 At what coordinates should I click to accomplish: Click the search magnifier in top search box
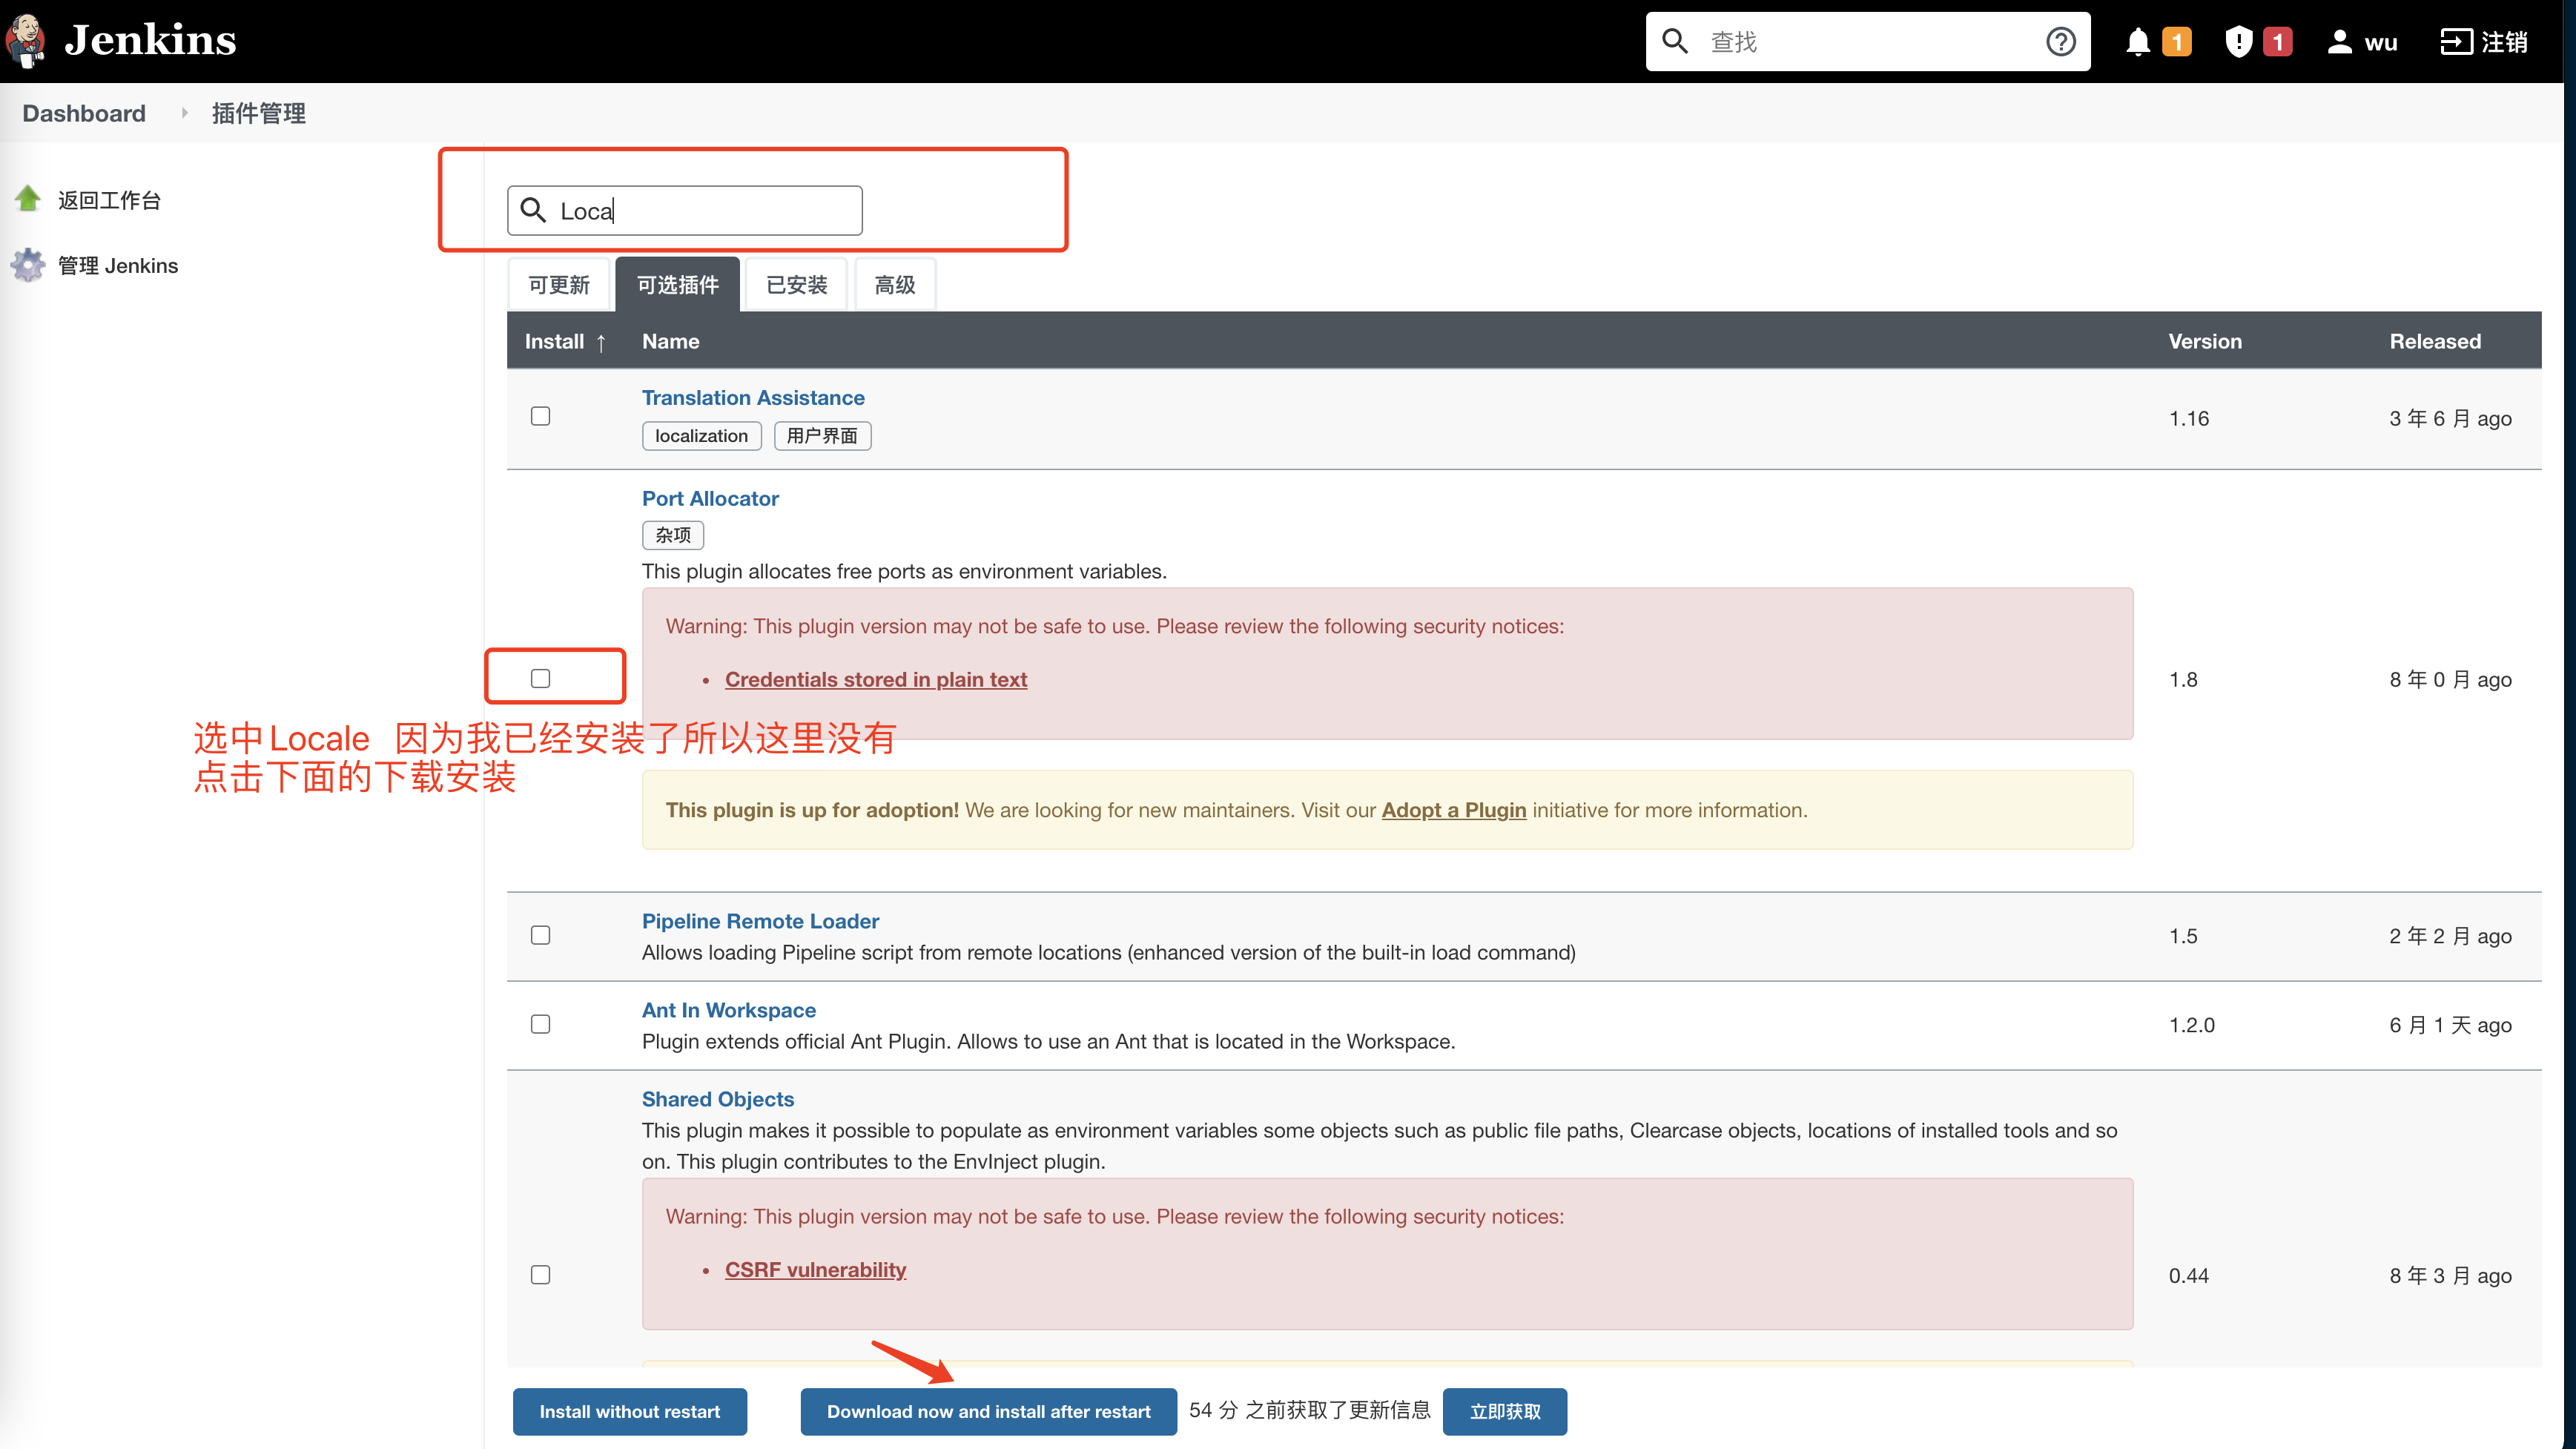[1675, 41]
